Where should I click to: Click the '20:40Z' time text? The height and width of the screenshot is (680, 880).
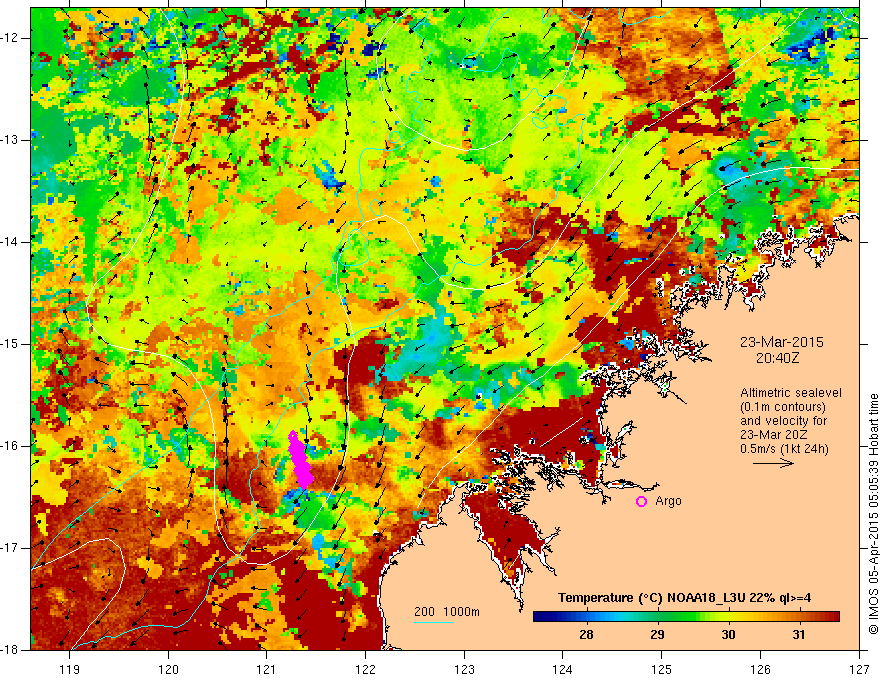[777, 358]
